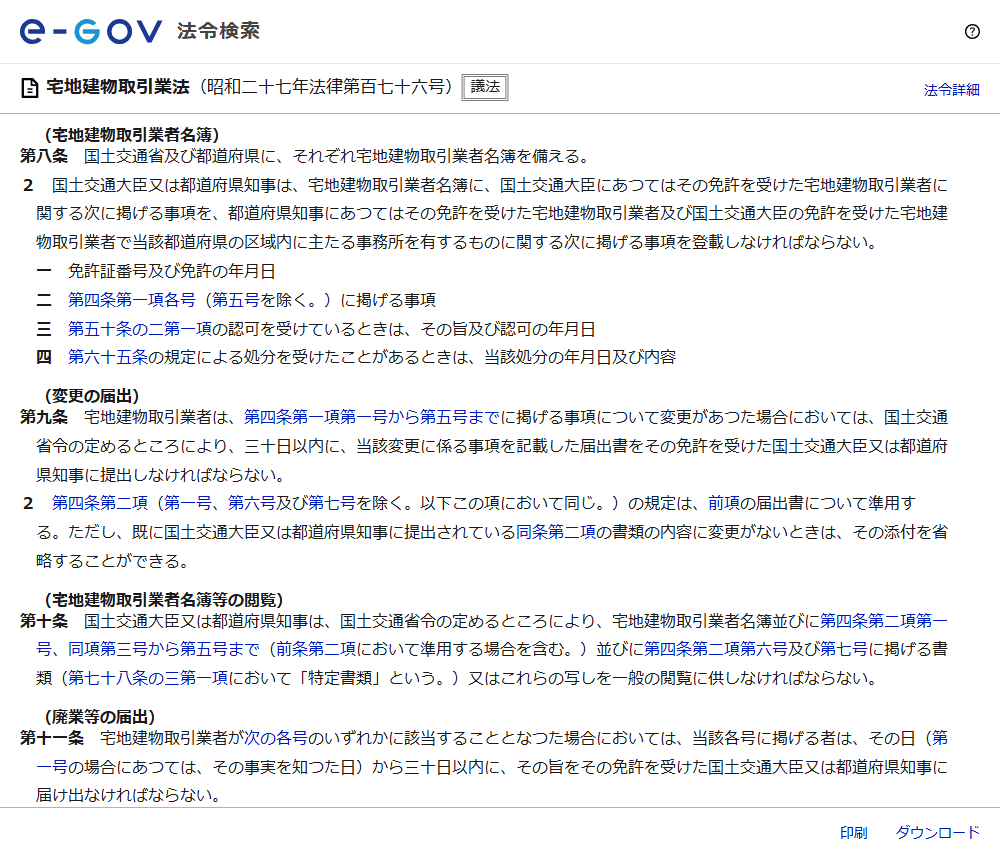
Task: Click the 前項 link
Action: [x=724, y=503]
